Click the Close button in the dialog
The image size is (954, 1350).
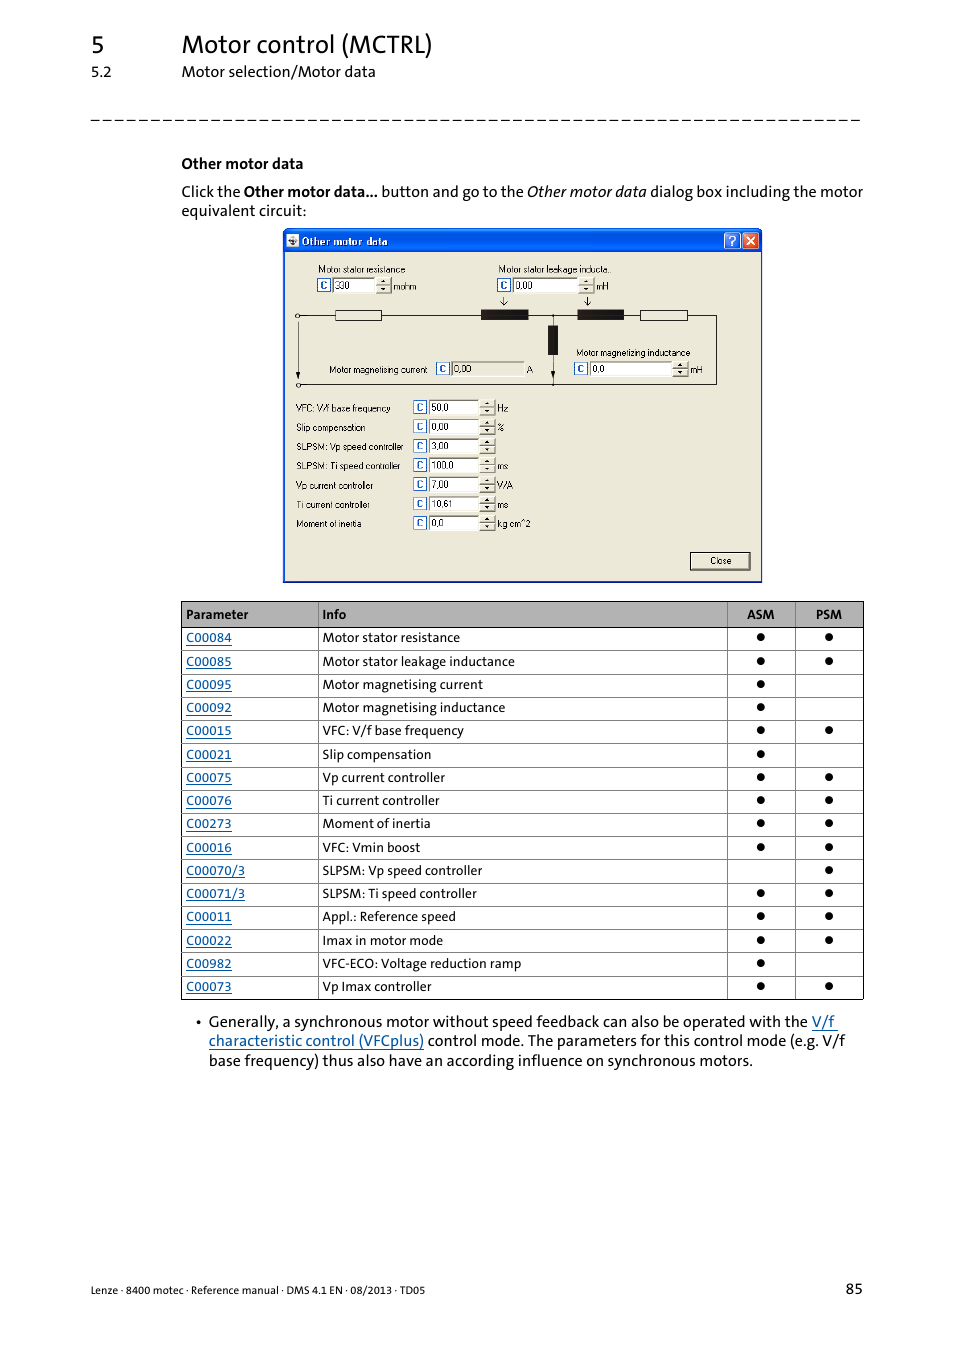coord(720,561)
